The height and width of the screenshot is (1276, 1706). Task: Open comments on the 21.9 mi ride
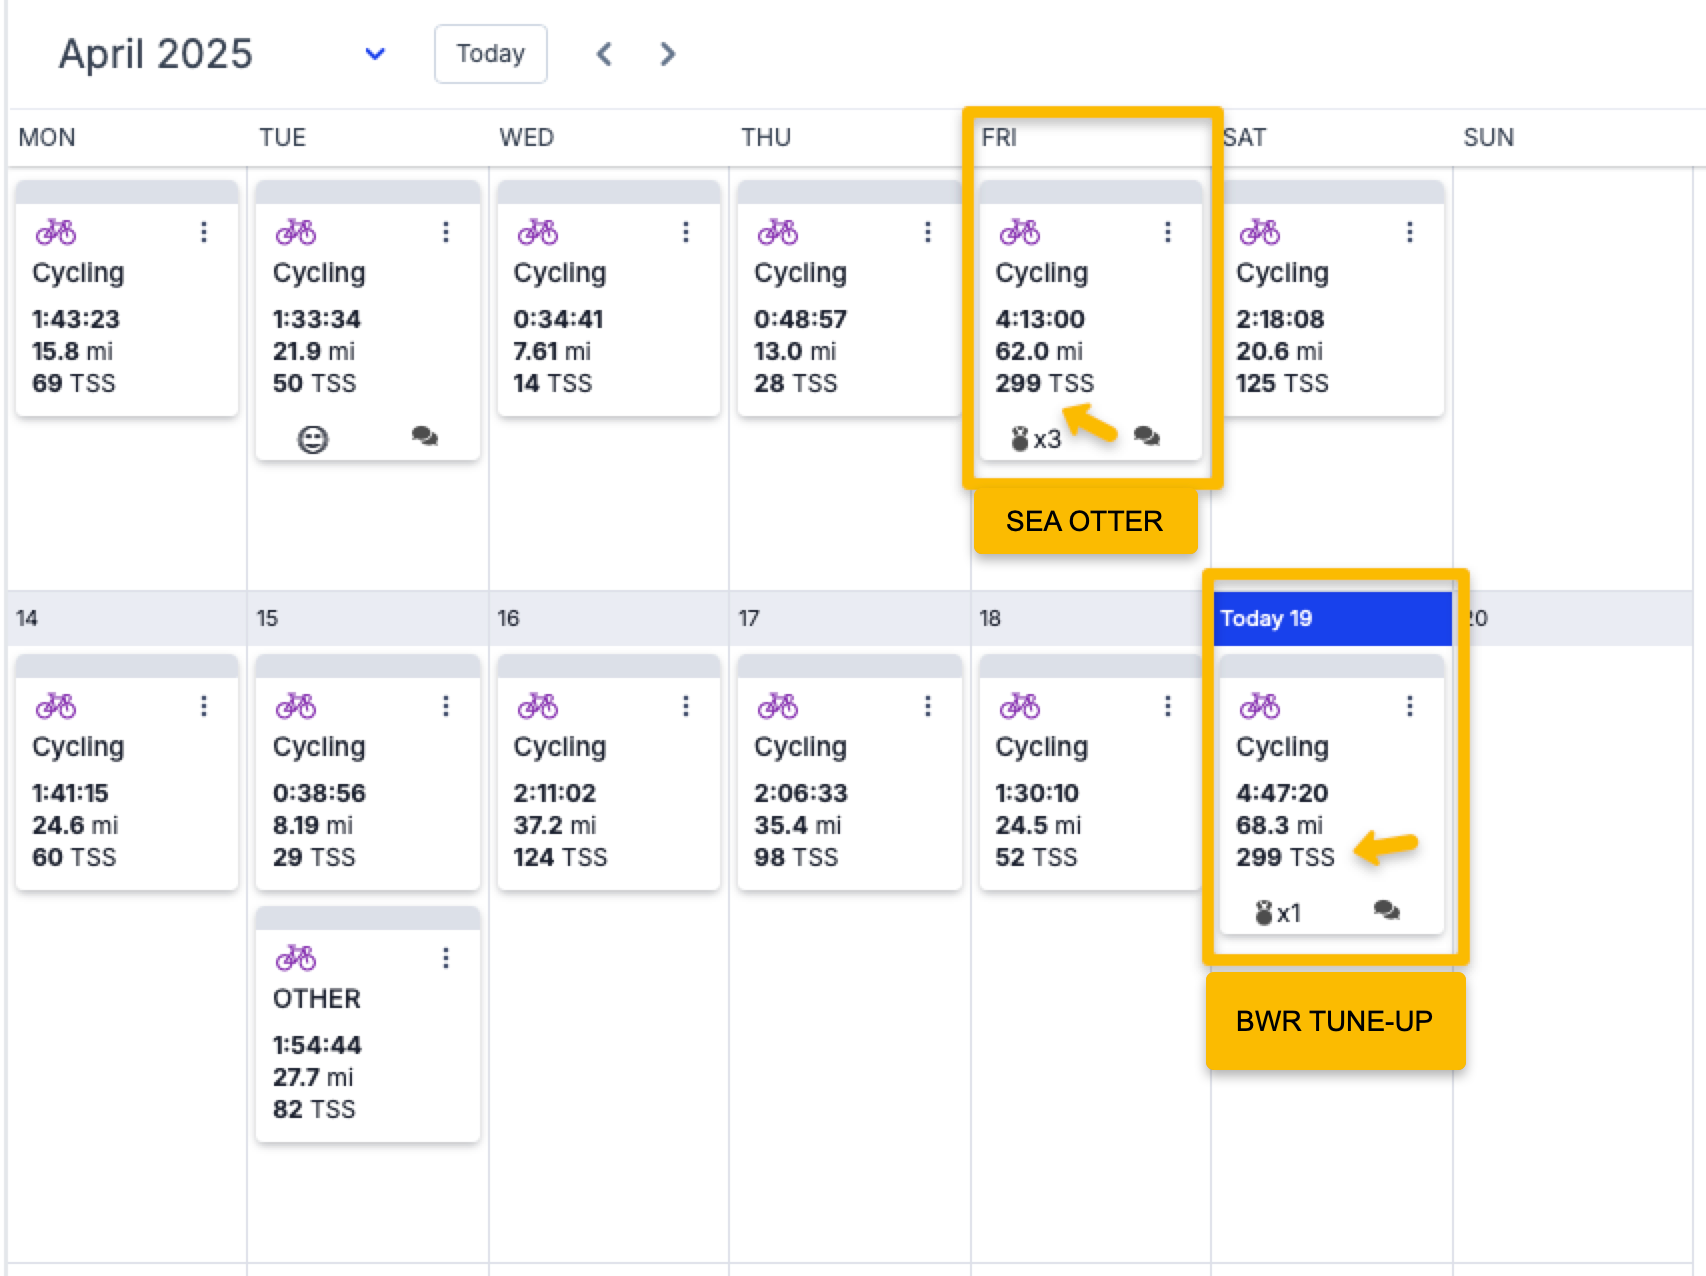(x=425, y=436)
